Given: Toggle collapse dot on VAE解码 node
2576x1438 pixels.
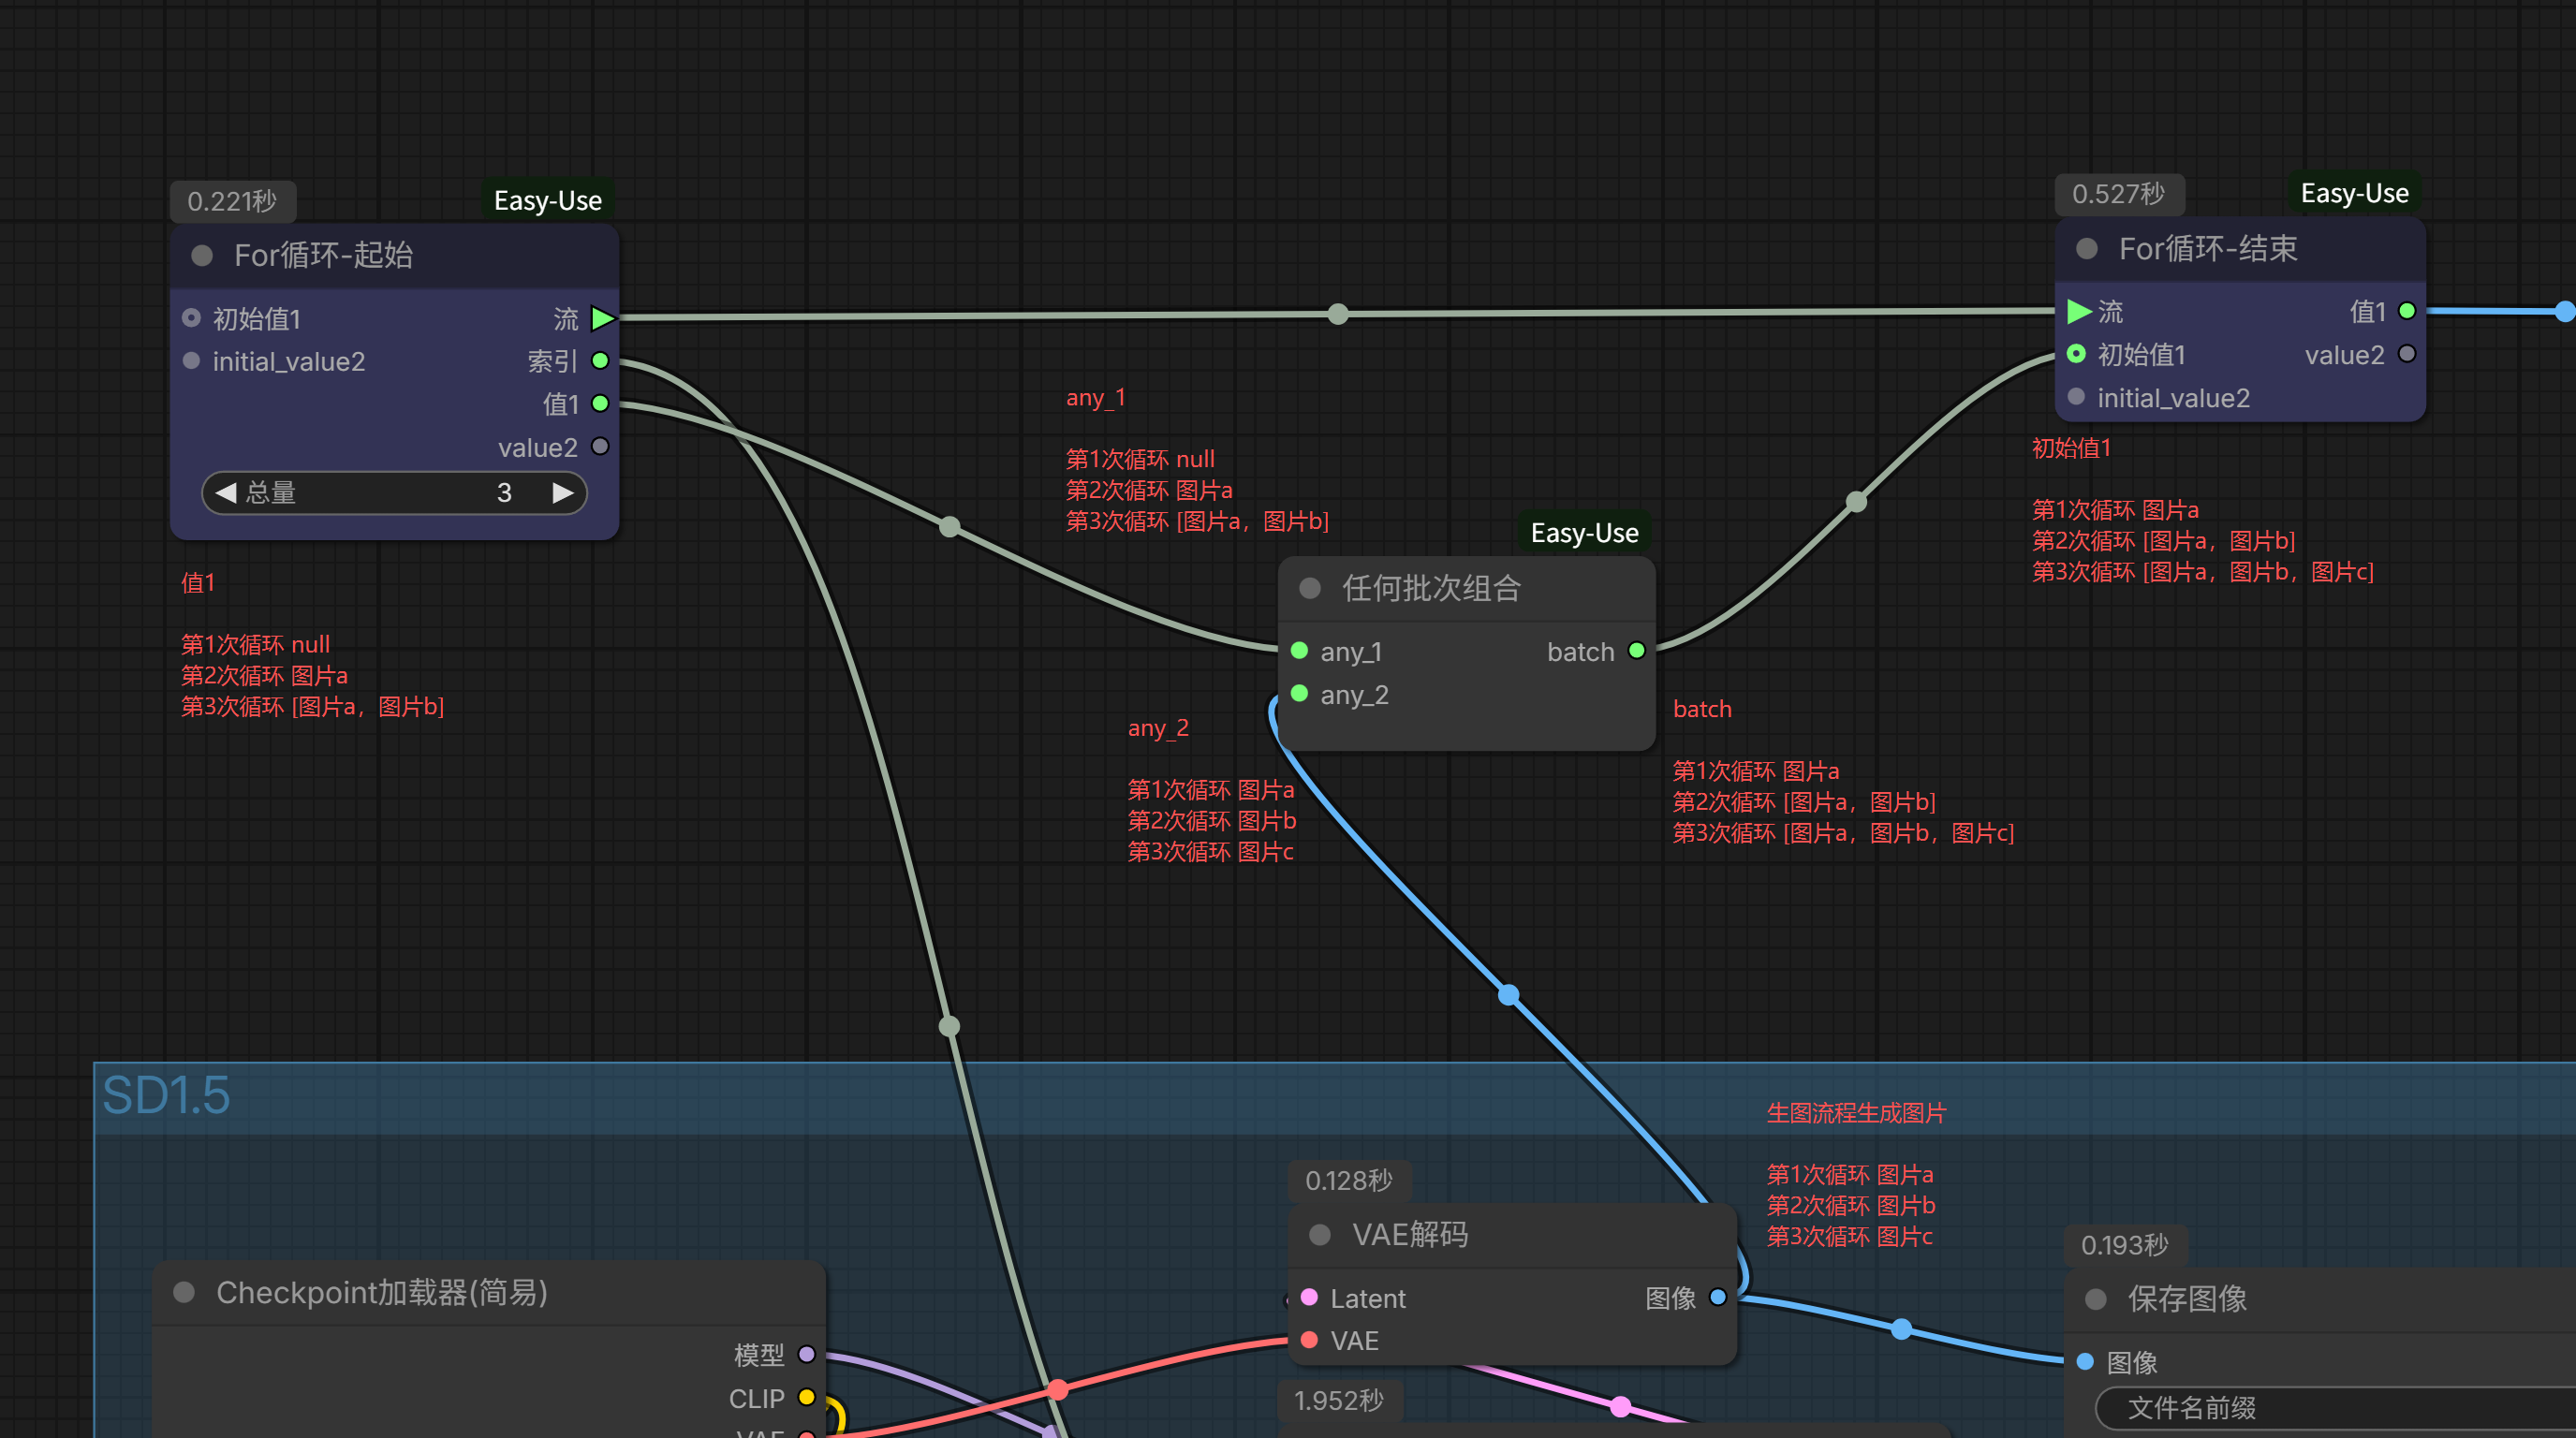Looking at the screenshot, I should click(x=1319, y=1234).
